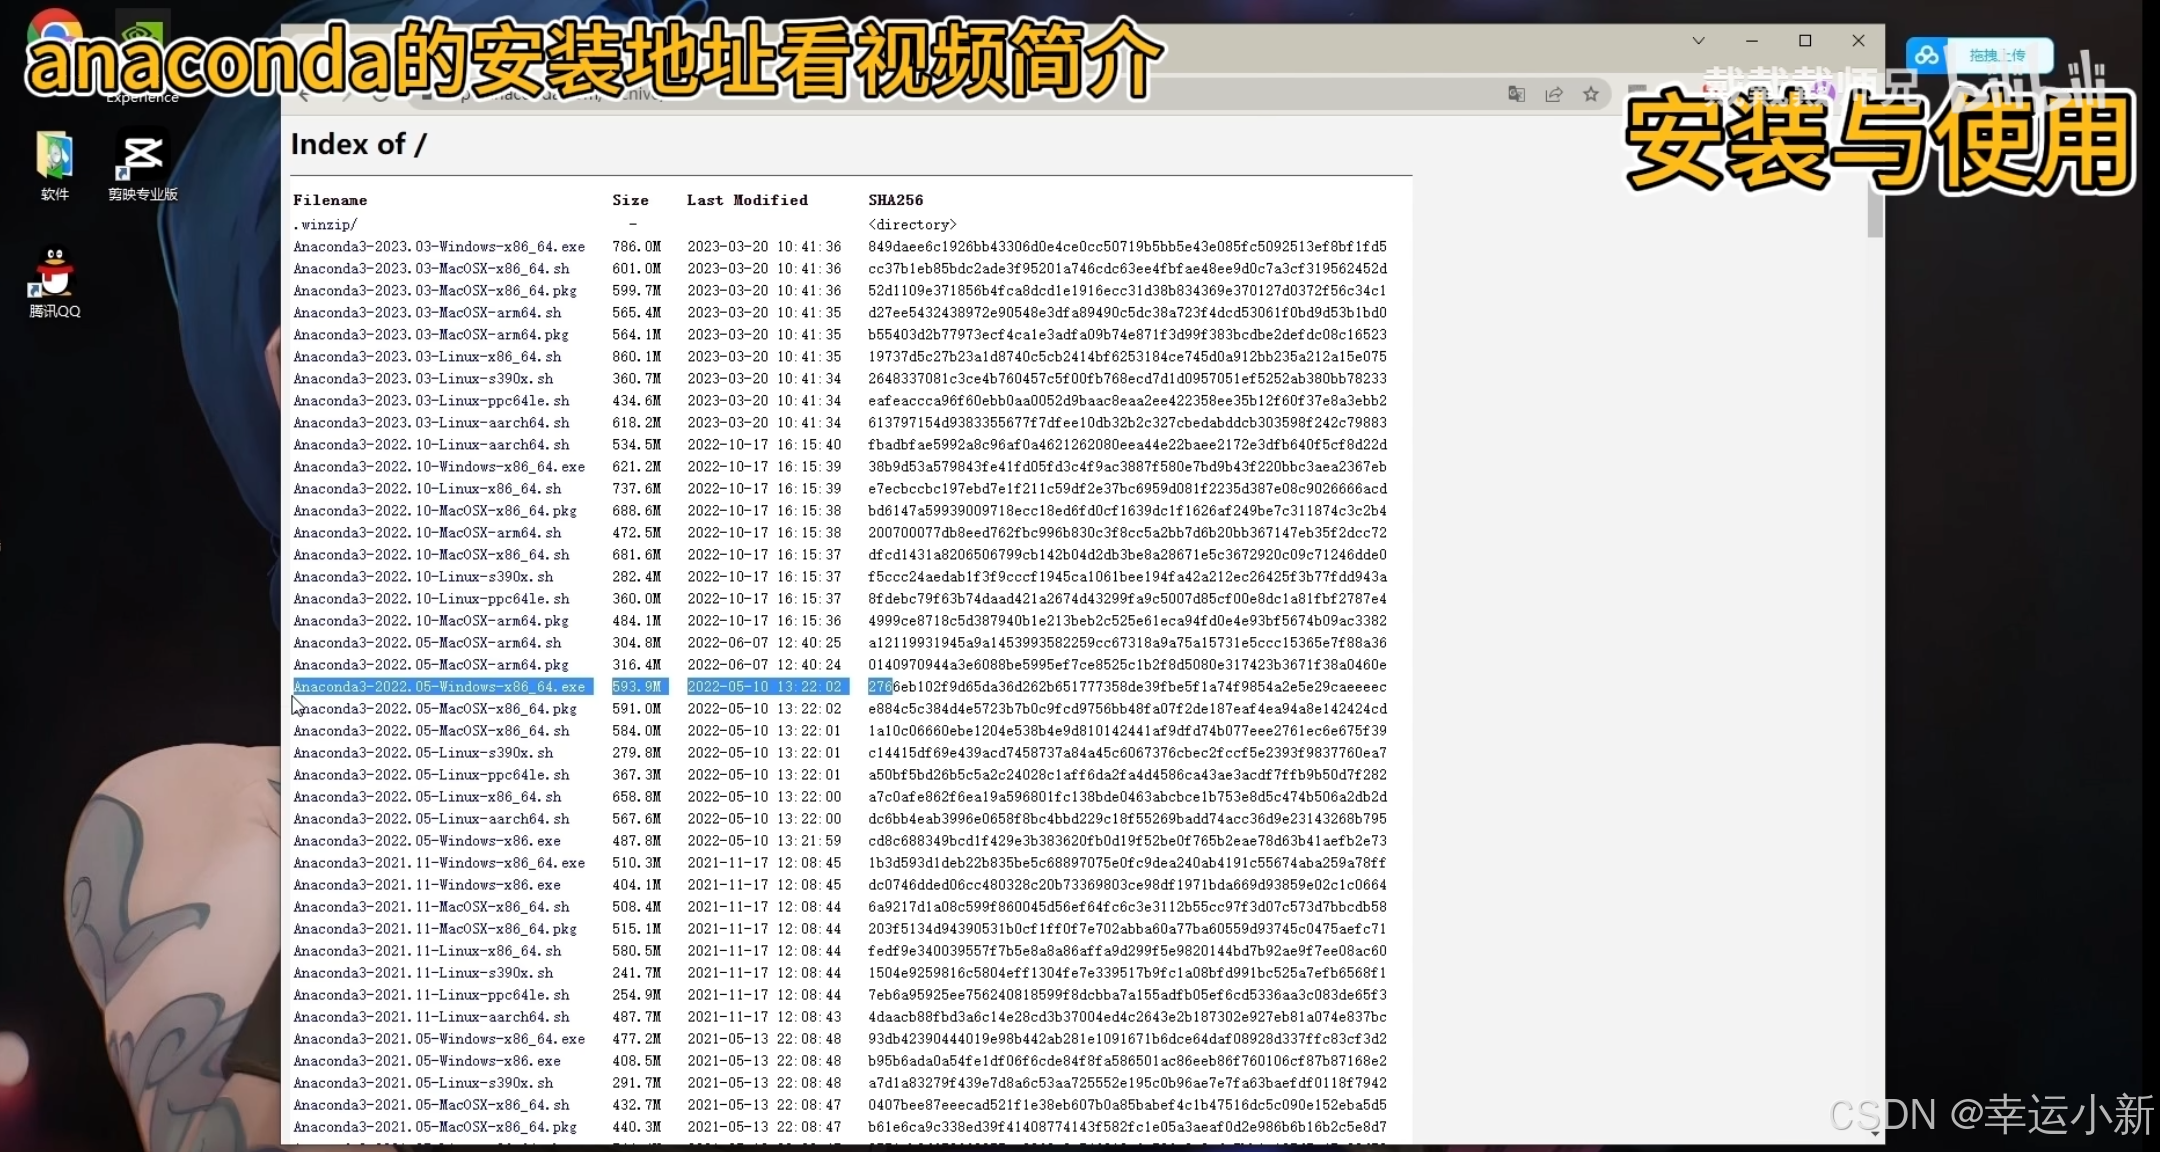Click the translate page icon in address bar
Viewport: 2160px width, 1152px height.
(x=1516, y=94)
